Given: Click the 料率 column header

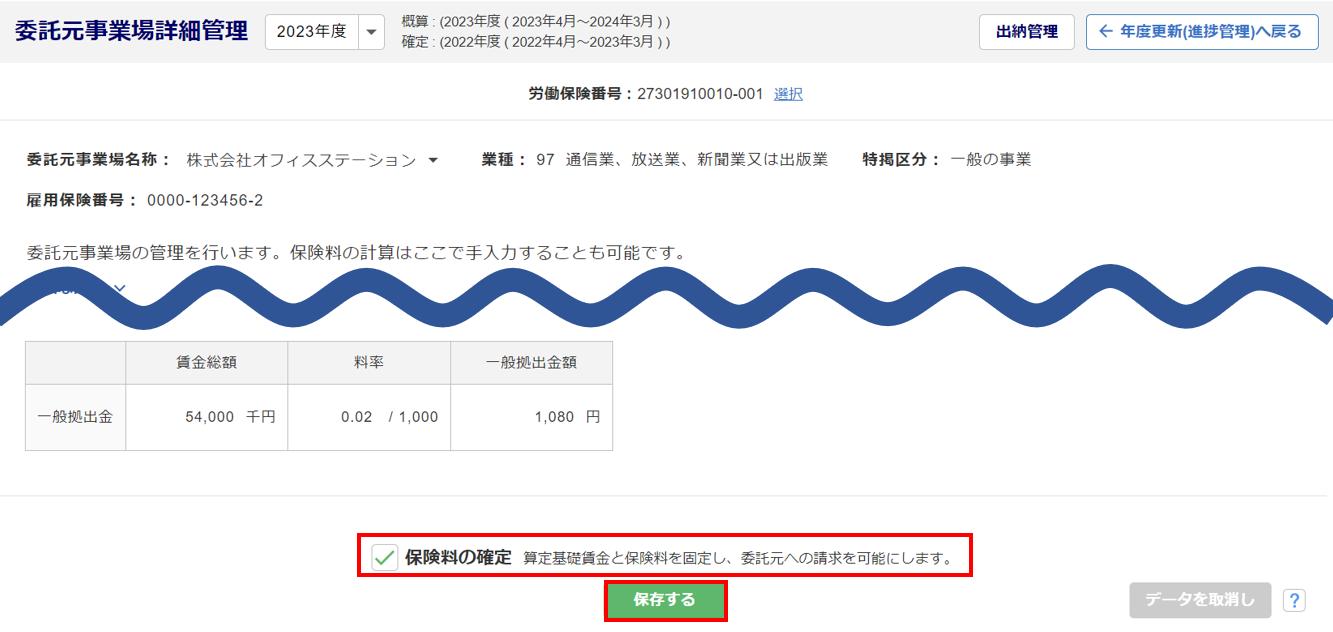Looking at the screenshot, I should click(x=370, y=363).
